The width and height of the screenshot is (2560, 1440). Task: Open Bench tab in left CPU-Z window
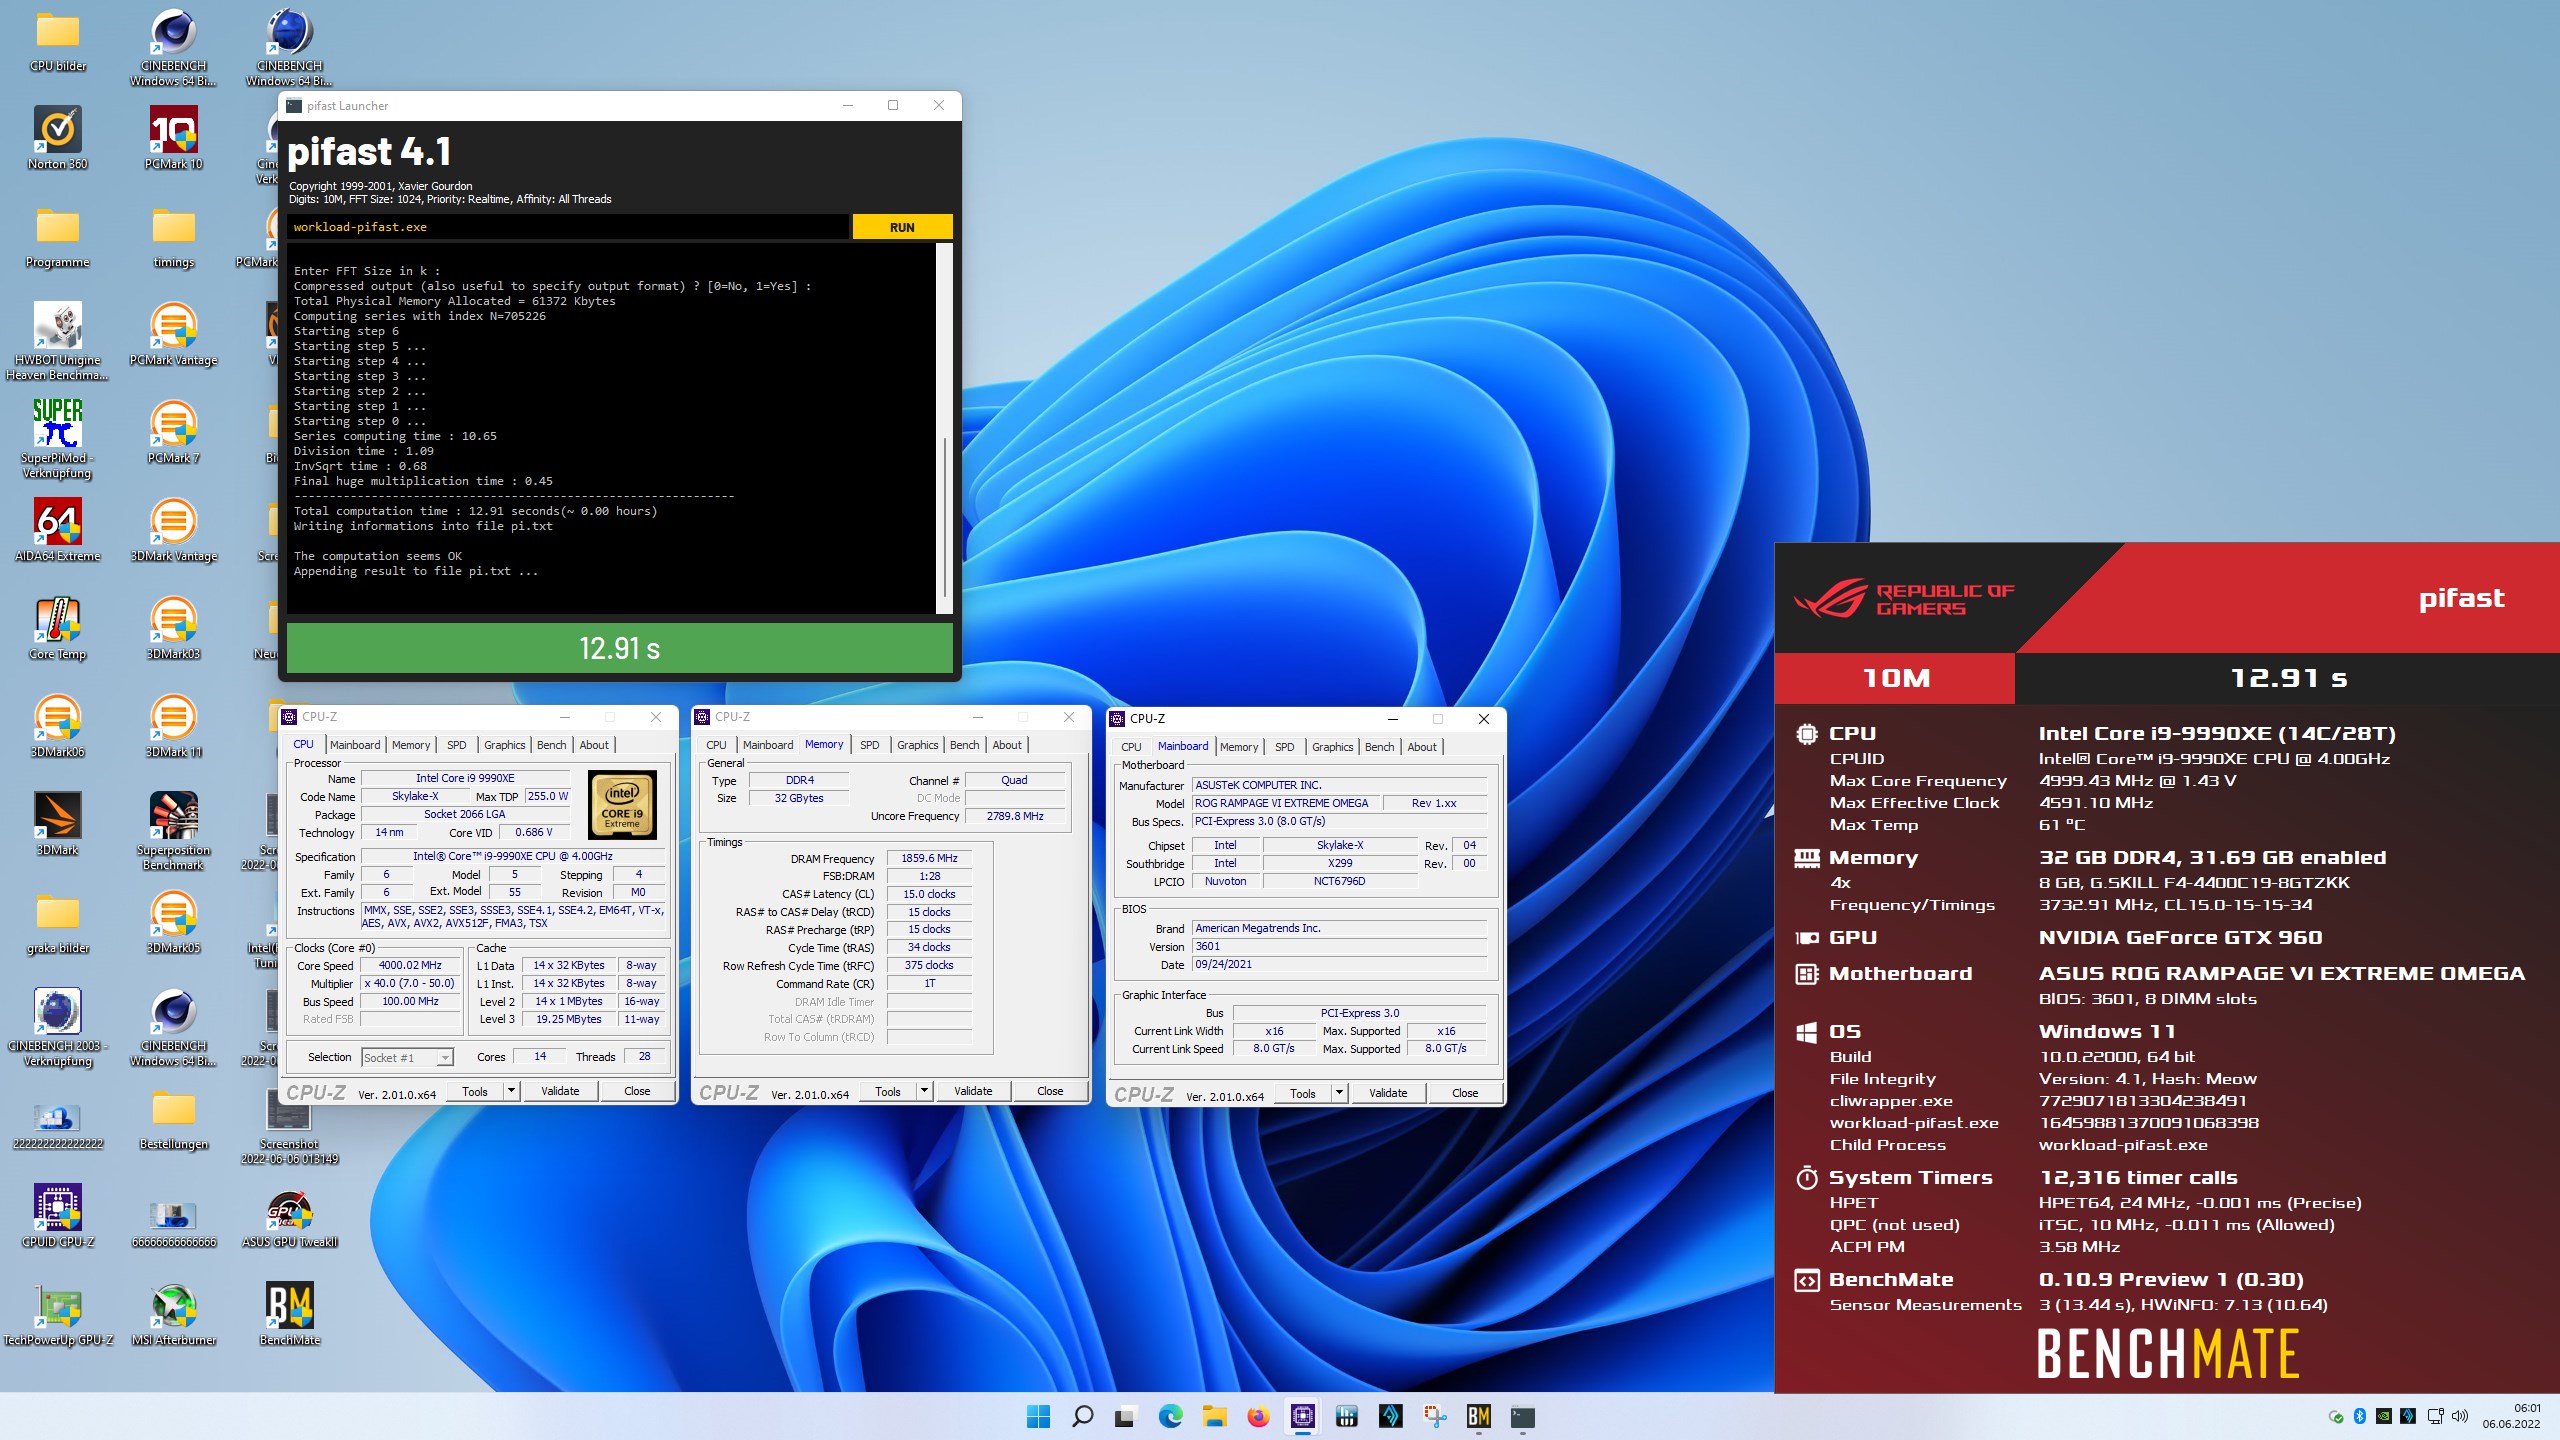pyautogui.click(x=551, y=745)
